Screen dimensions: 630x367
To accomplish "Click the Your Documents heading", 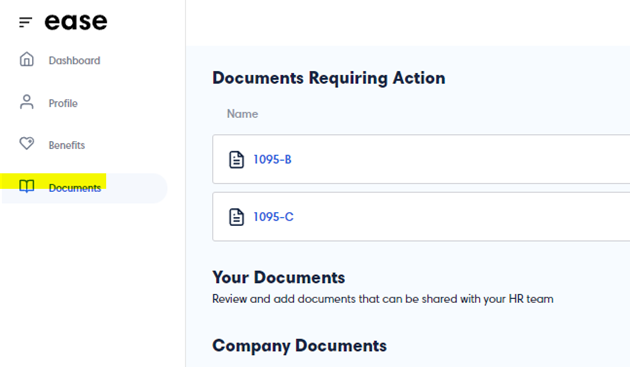I will click(x=278, y=277).
